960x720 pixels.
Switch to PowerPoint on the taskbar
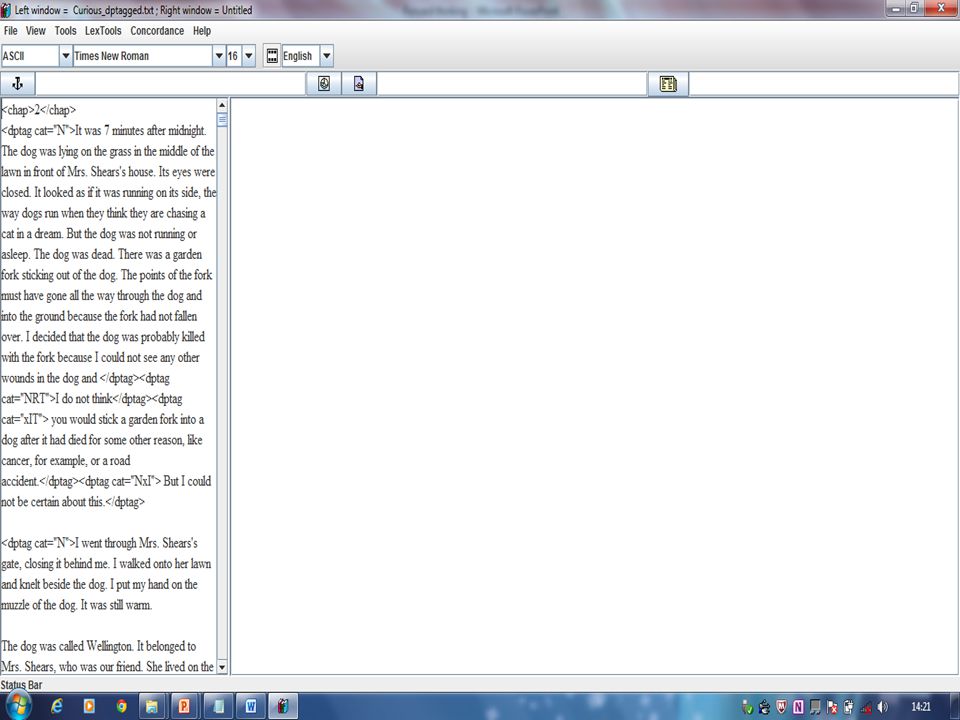184,707
